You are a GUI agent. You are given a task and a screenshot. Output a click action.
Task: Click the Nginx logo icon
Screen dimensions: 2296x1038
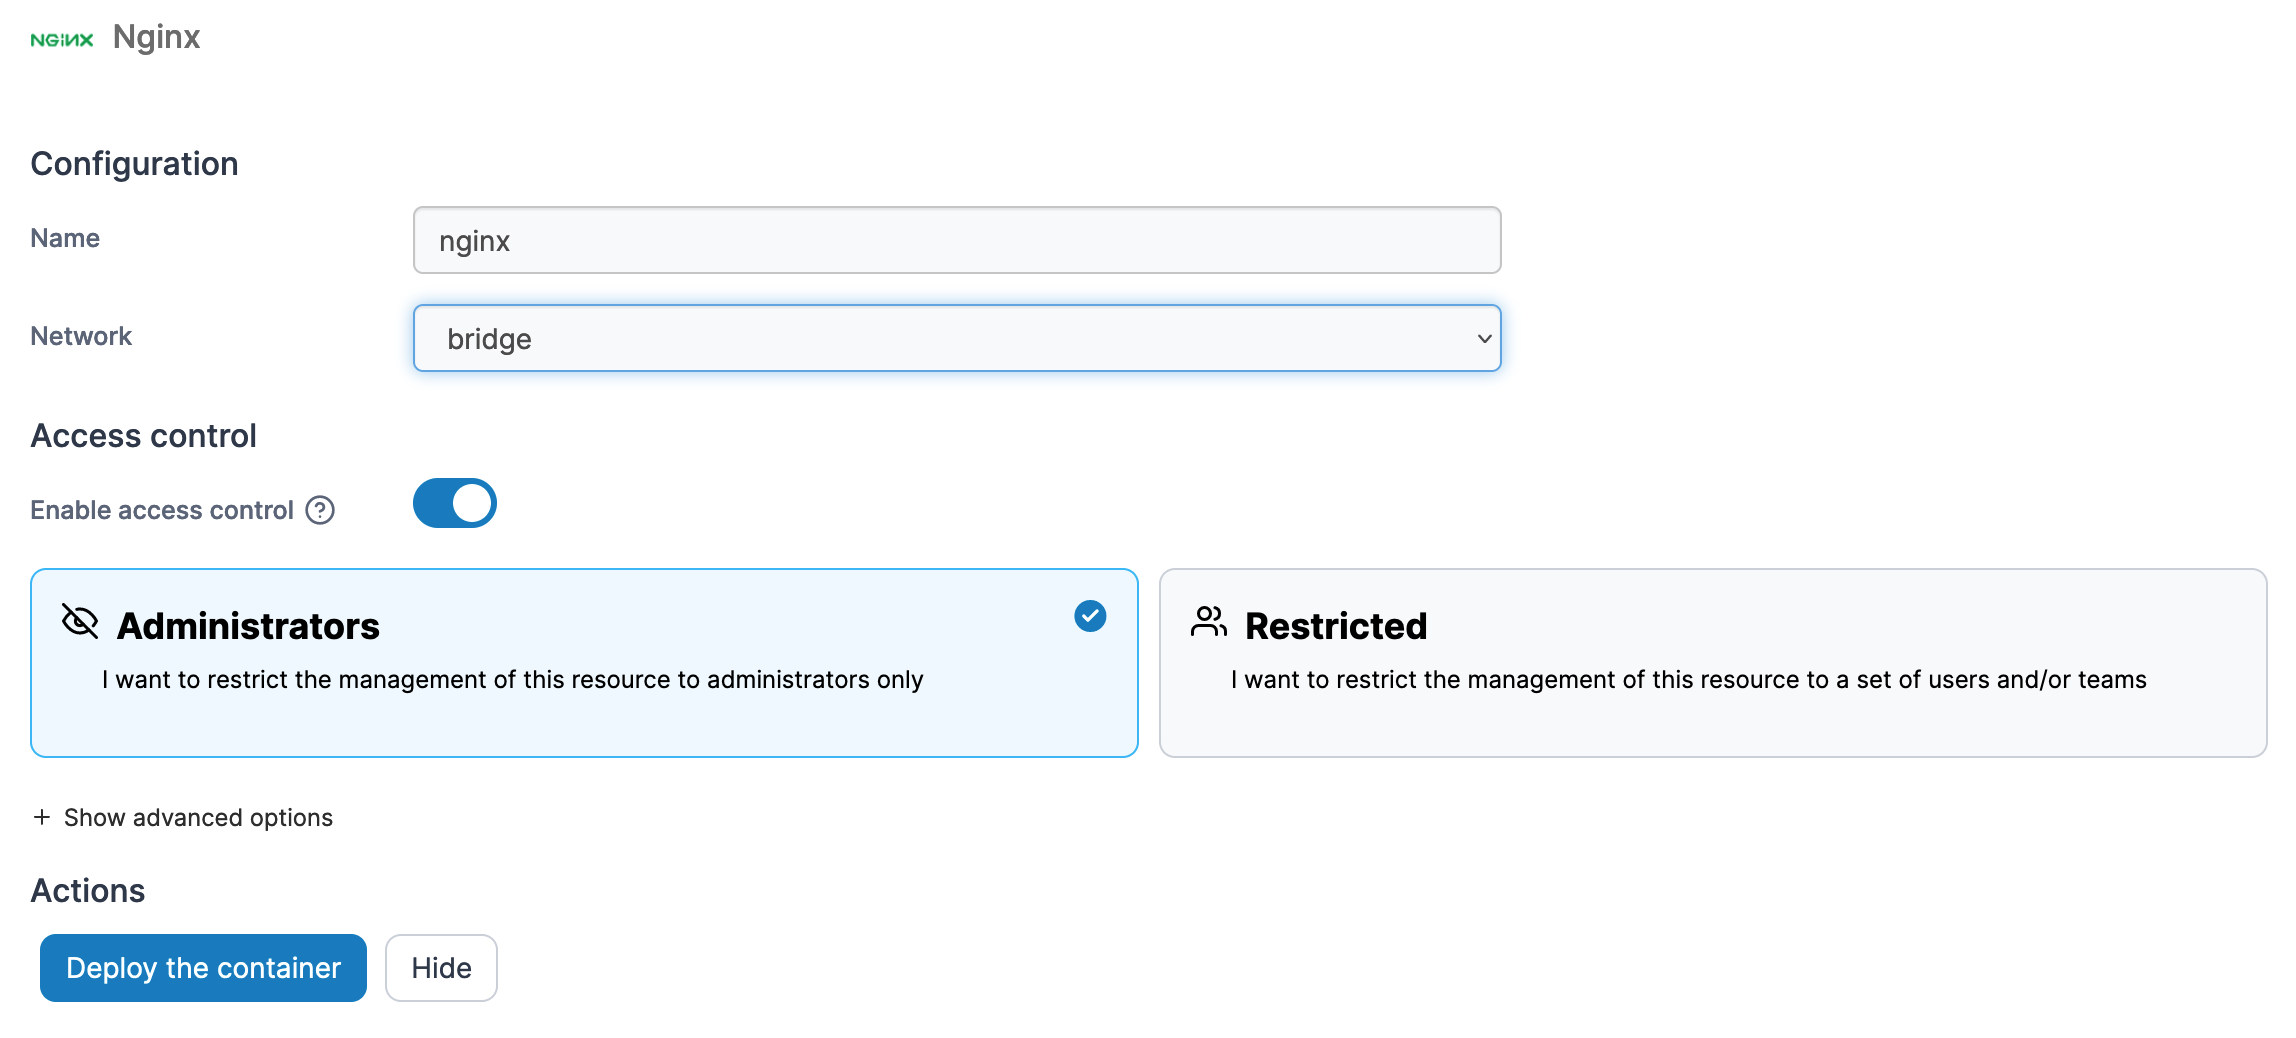(x=62, y=40)
